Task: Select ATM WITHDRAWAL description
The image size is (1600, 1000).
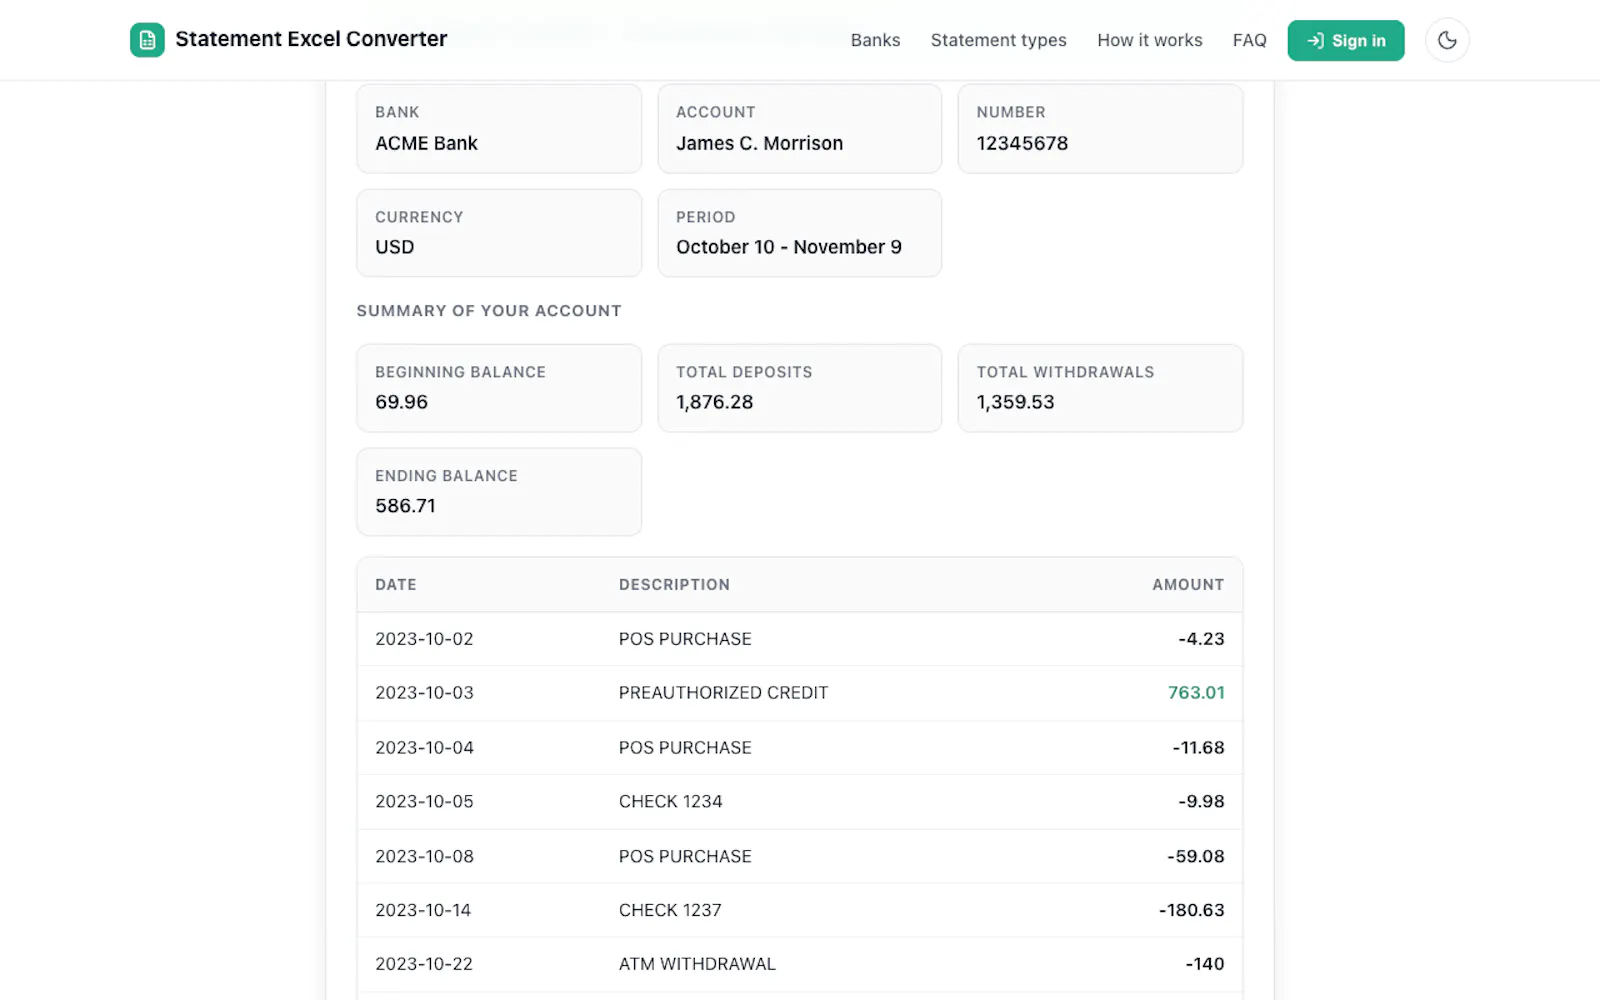Action: [697, 965]
